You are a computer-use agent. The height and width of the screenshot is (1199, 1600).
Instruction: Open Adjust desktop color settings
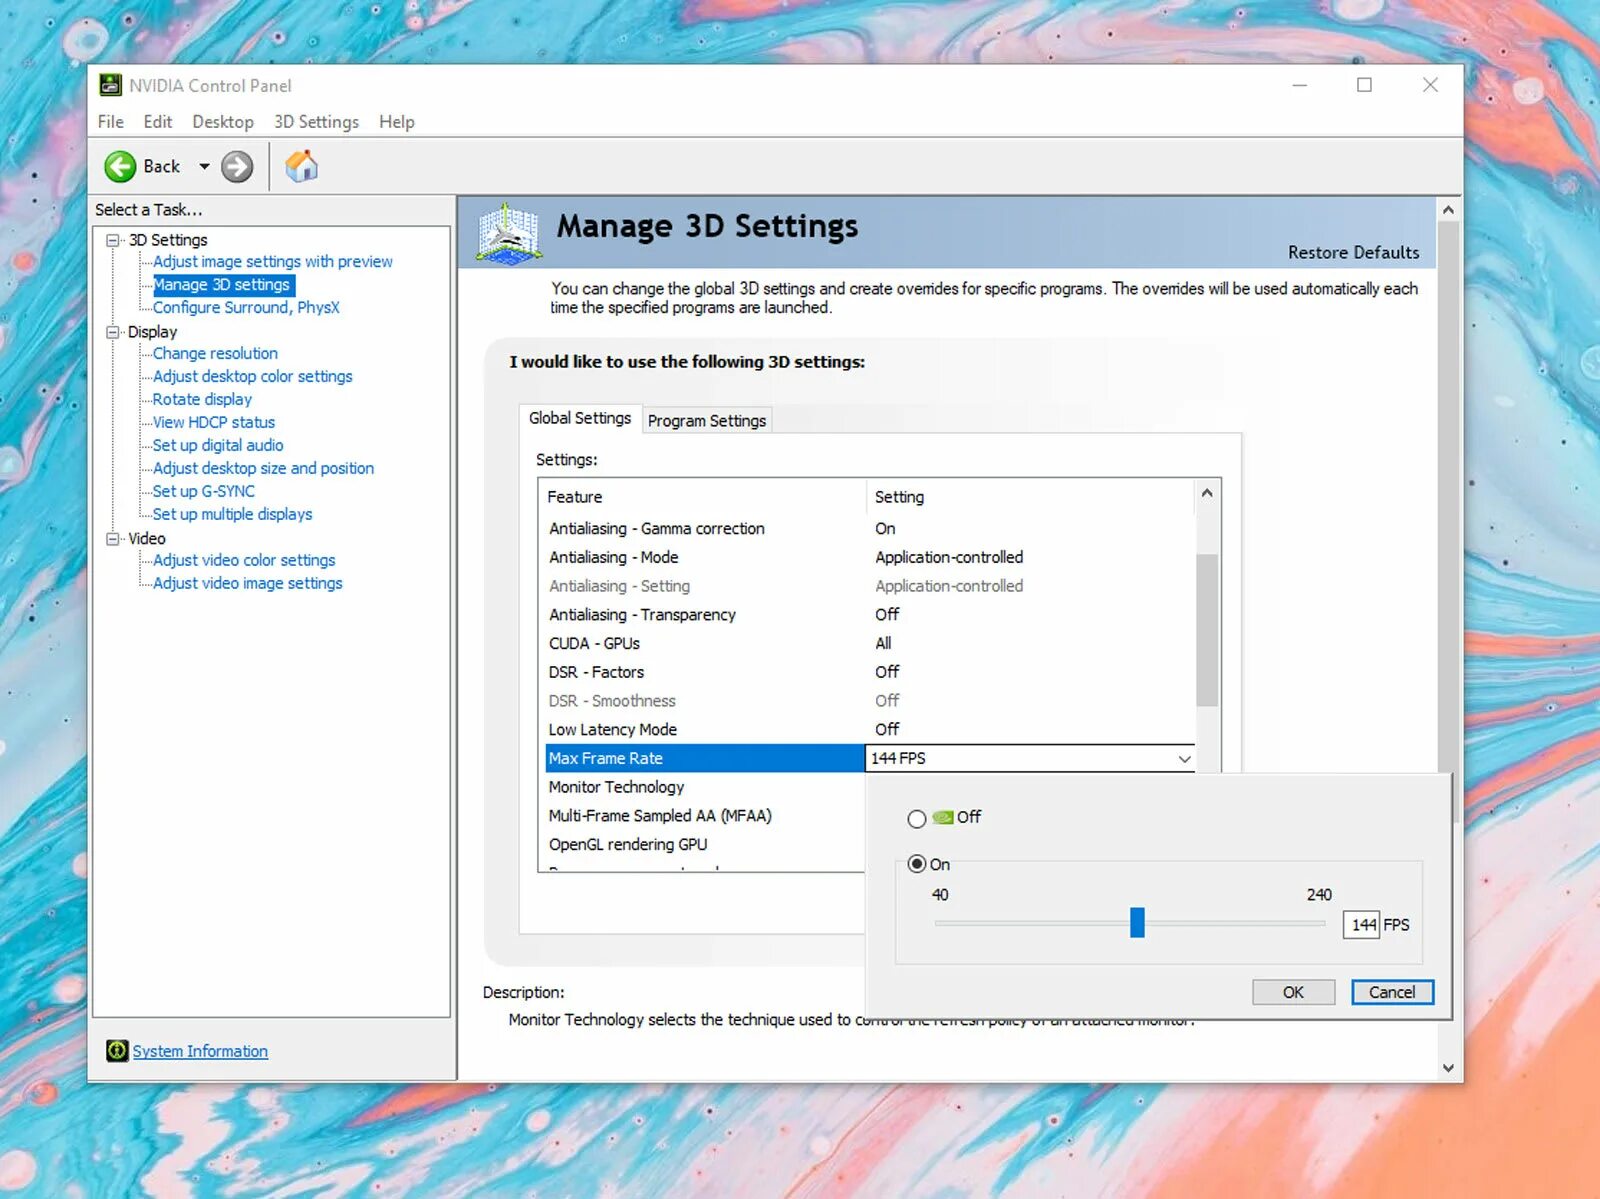click(252, 376)
